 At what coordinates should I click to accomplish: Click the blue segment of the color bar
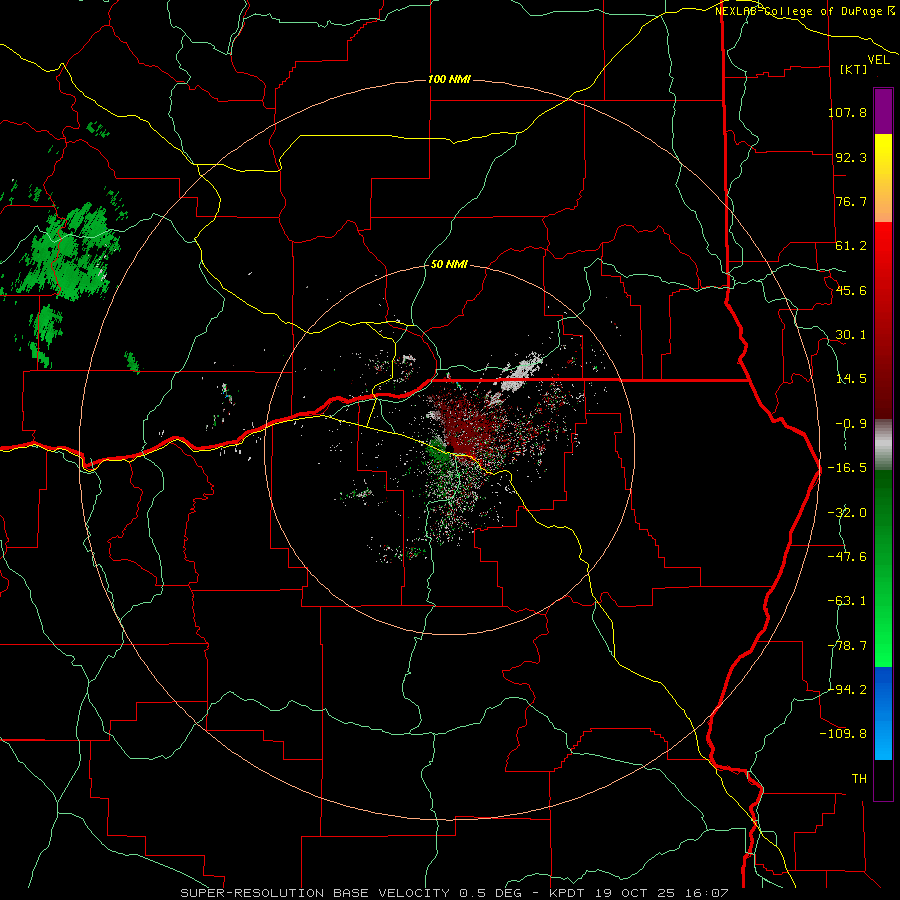tap(883, 713)
